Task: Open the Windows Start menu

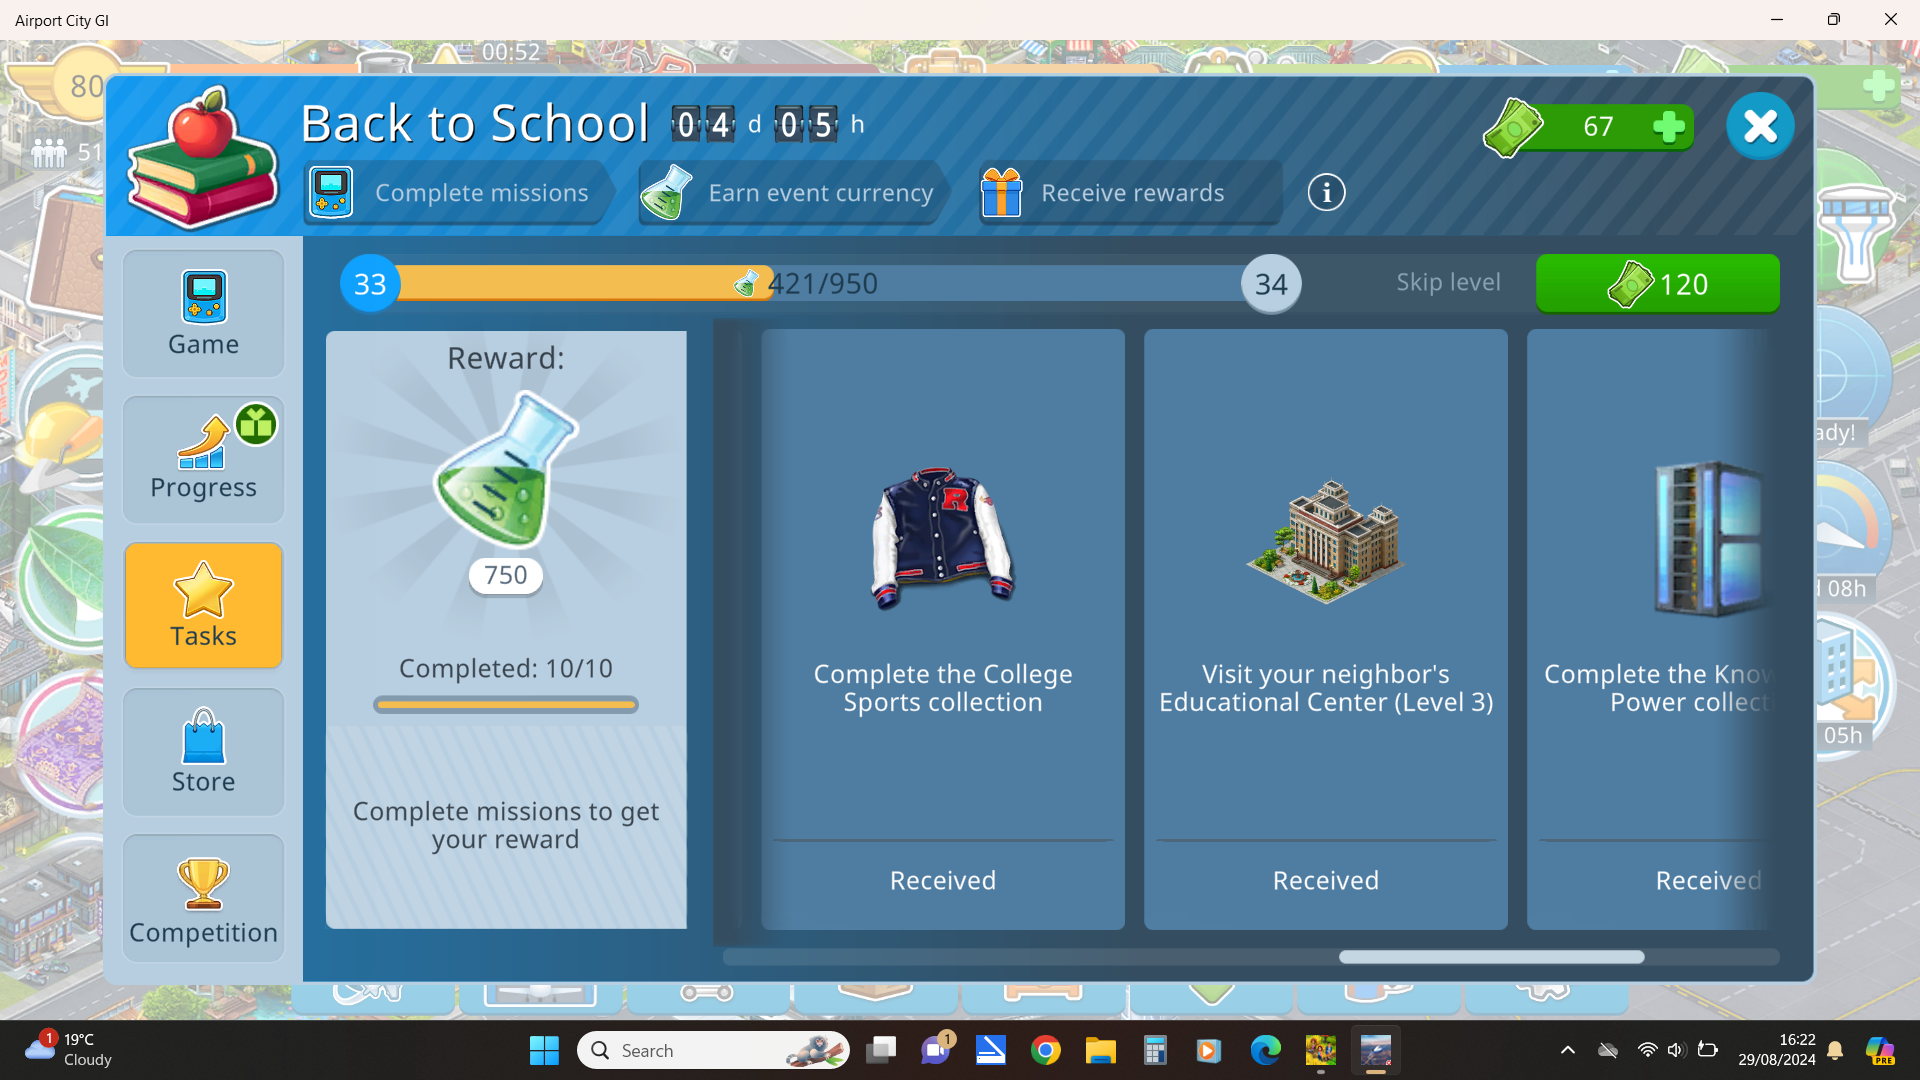Action: coord(544,1050)
